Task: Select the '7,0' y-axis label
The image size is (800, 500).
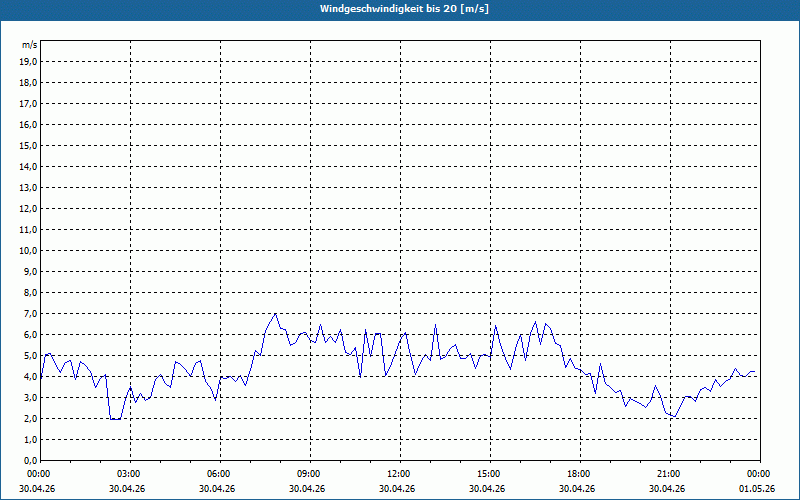Action: tap(31, 313)
